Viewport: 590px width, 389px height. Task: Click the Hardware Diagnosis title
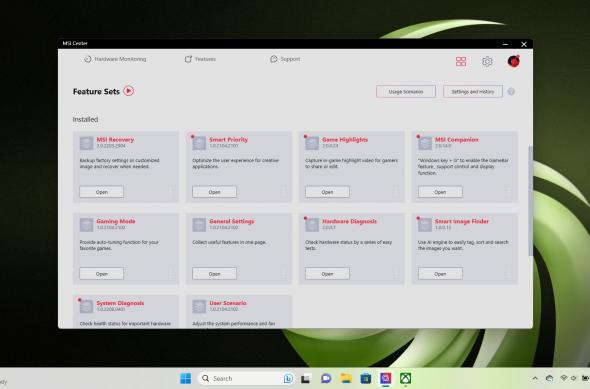349,221
